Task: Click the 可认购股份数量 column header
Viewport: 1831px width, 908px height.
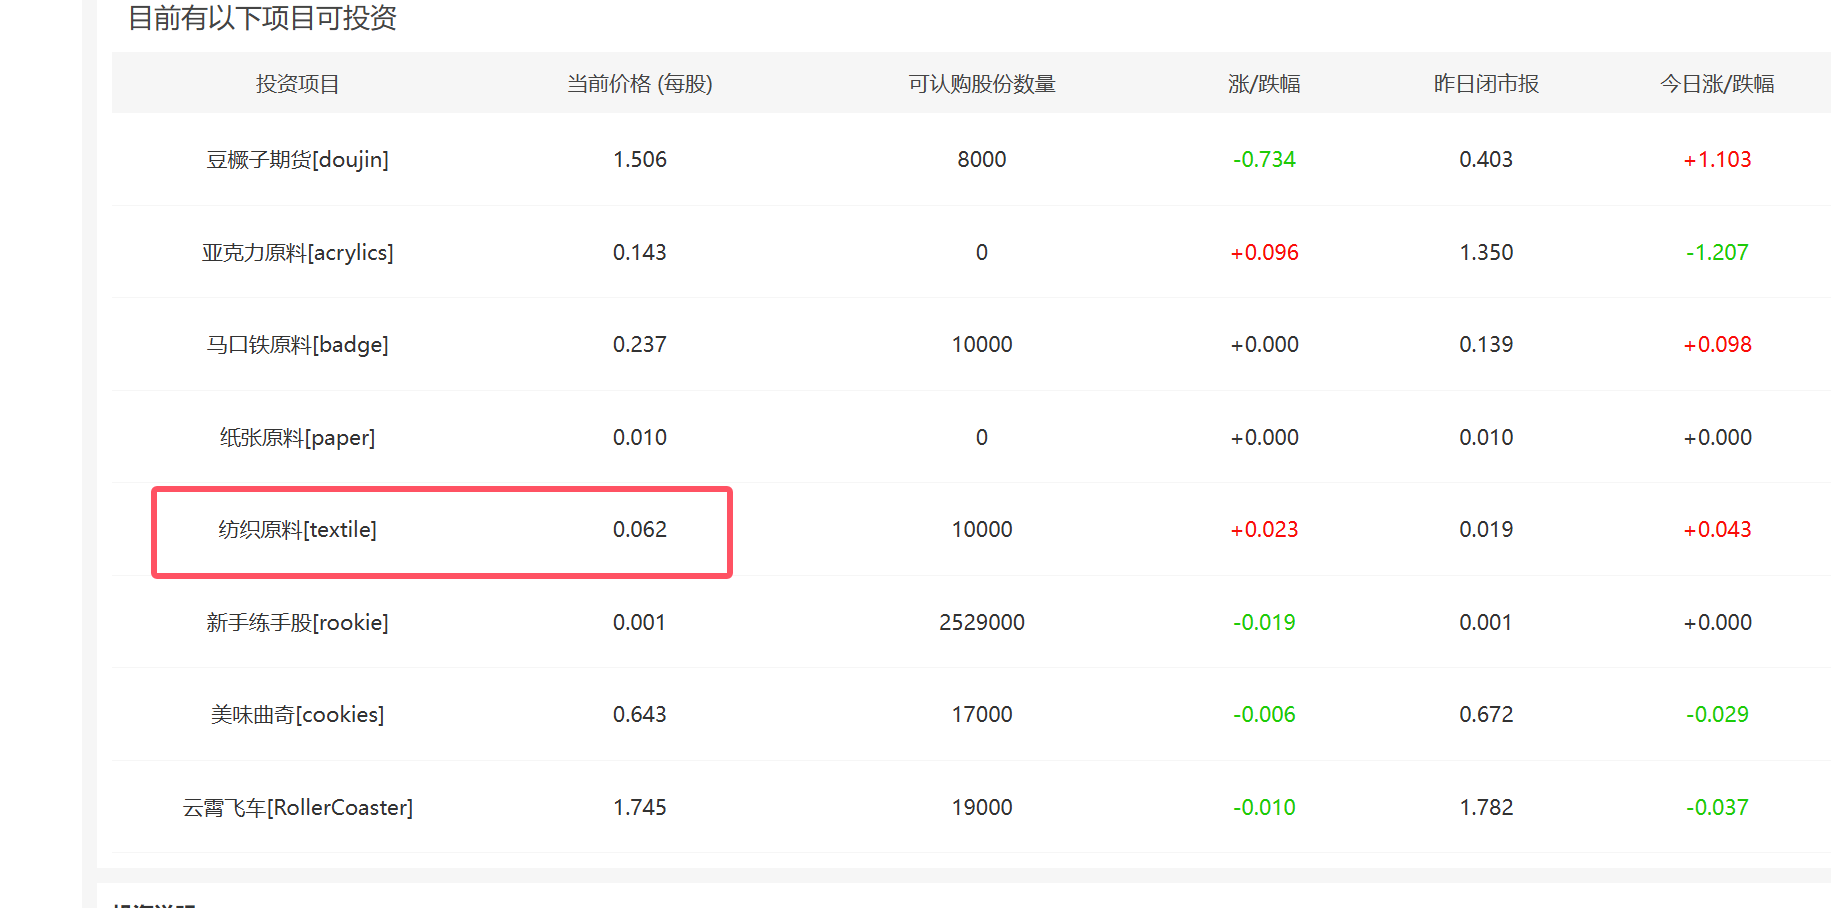Action: [982, 84]
